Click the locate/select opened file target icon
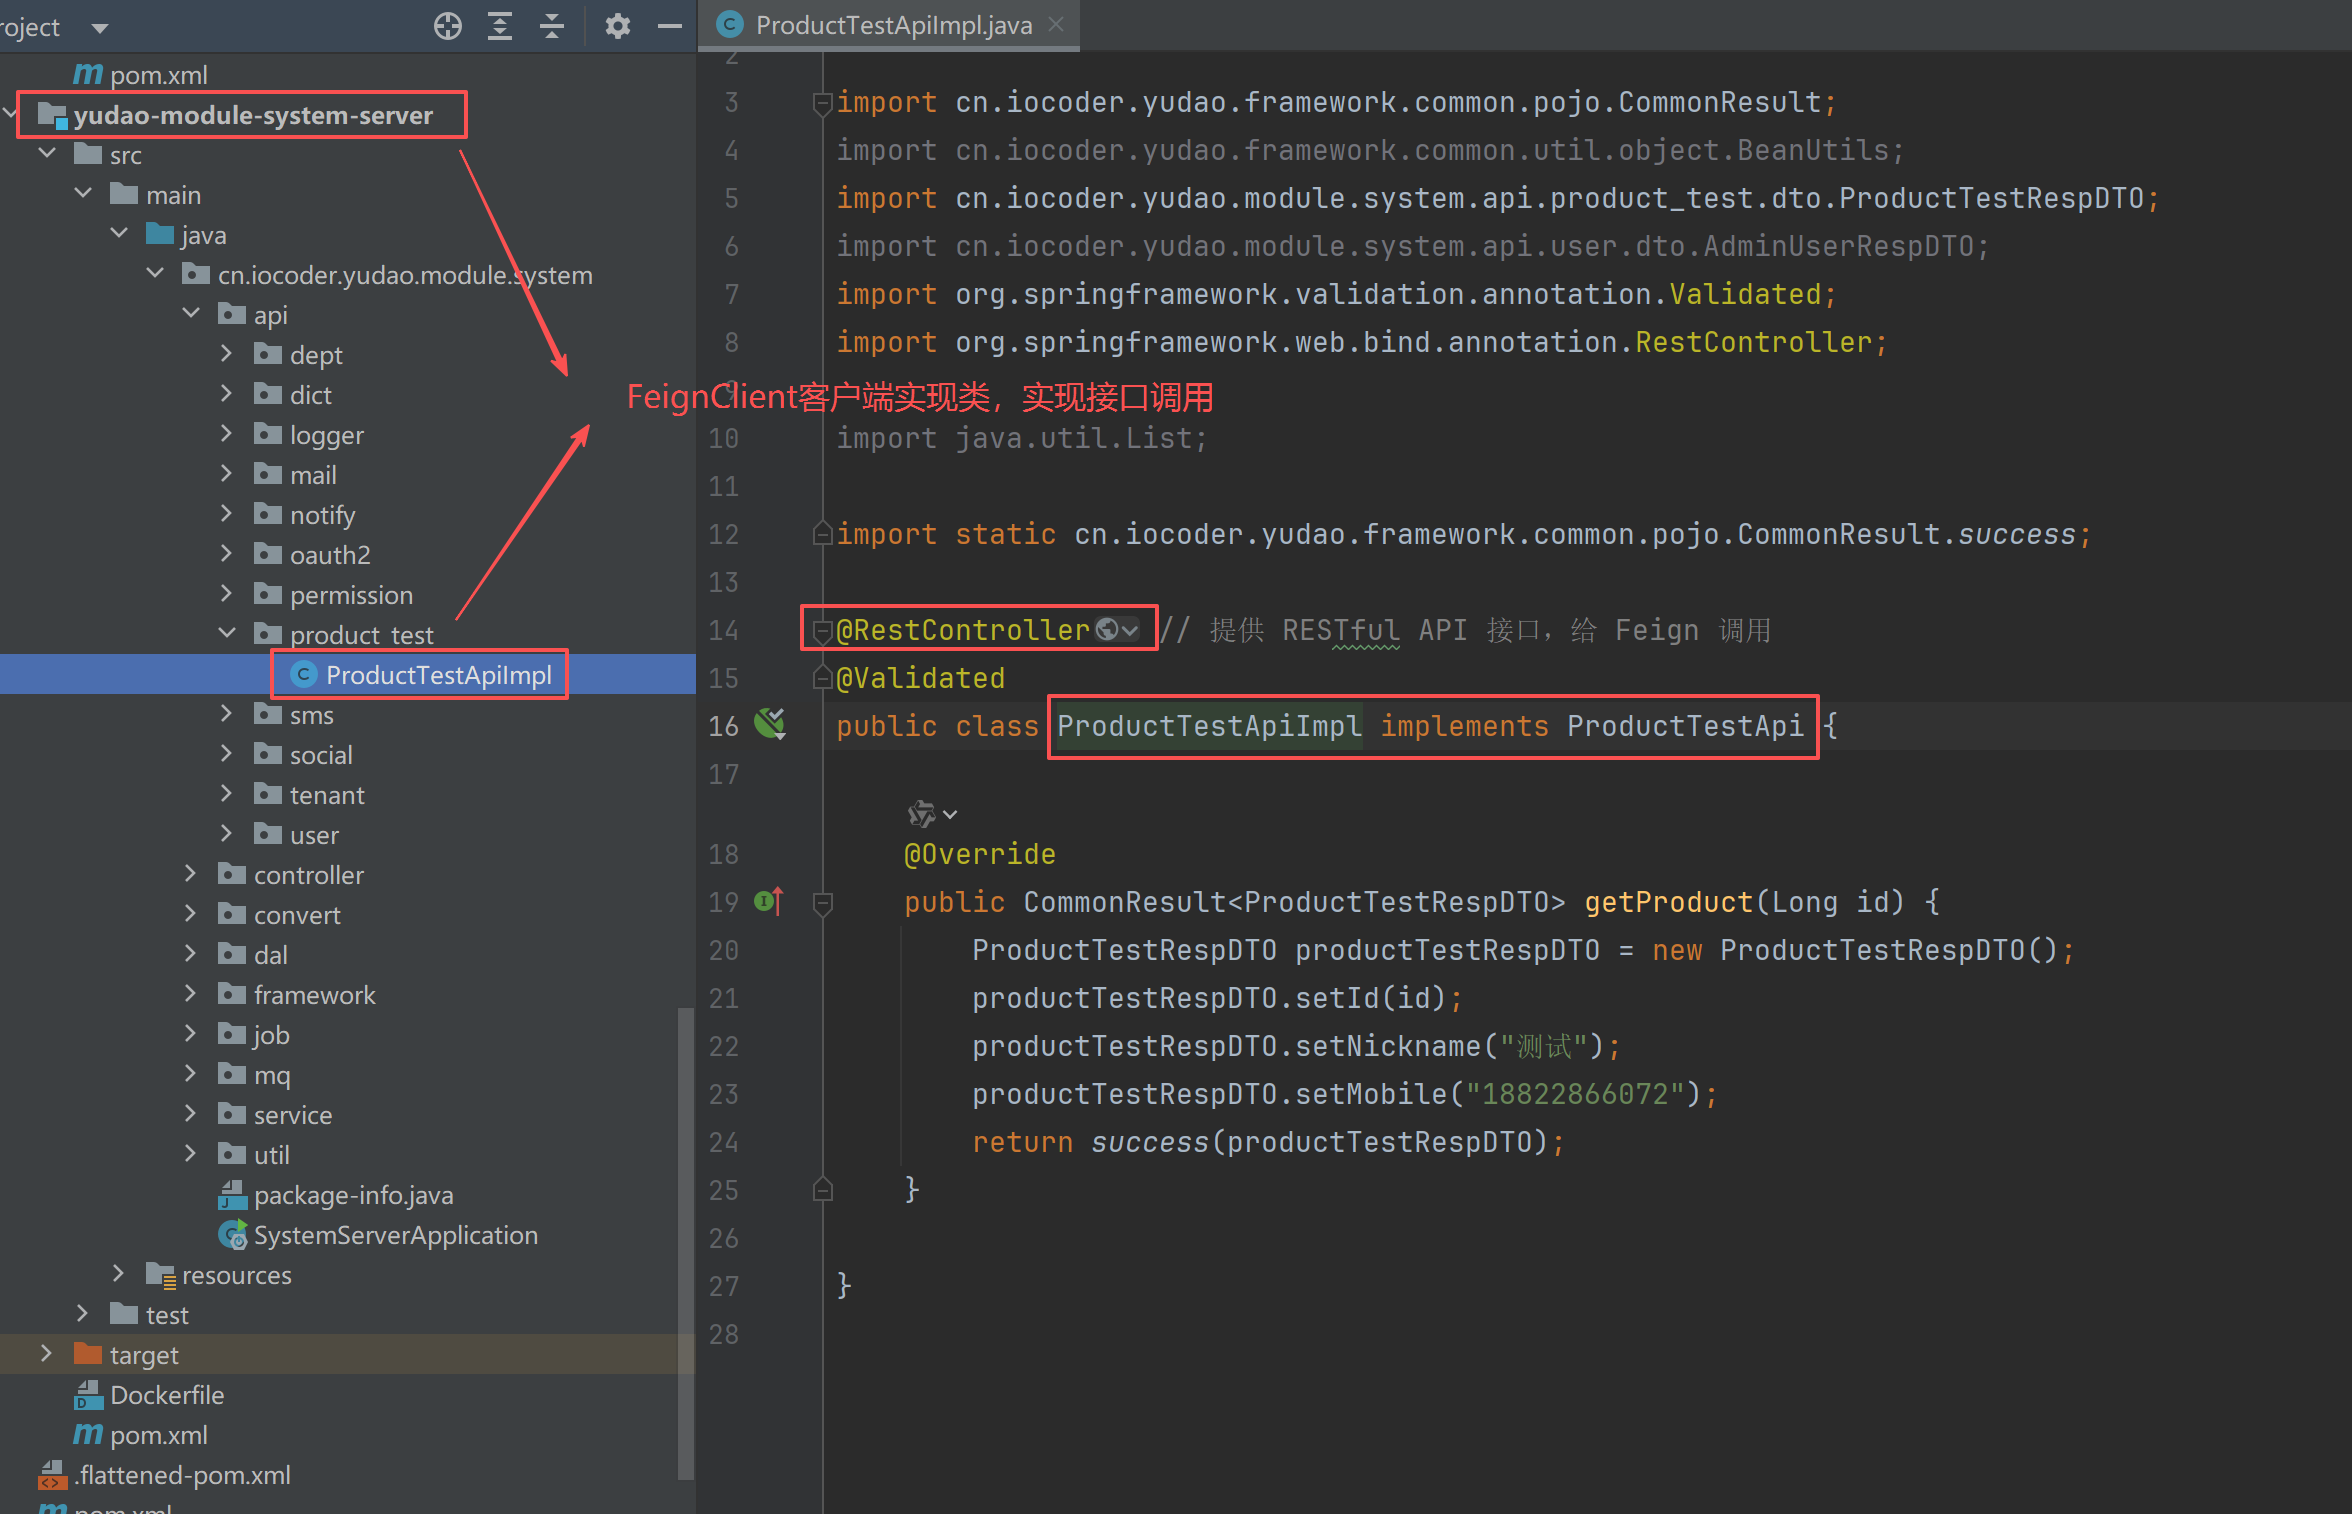Viewport: 2352px width, 1514px height. coord(448,26)
